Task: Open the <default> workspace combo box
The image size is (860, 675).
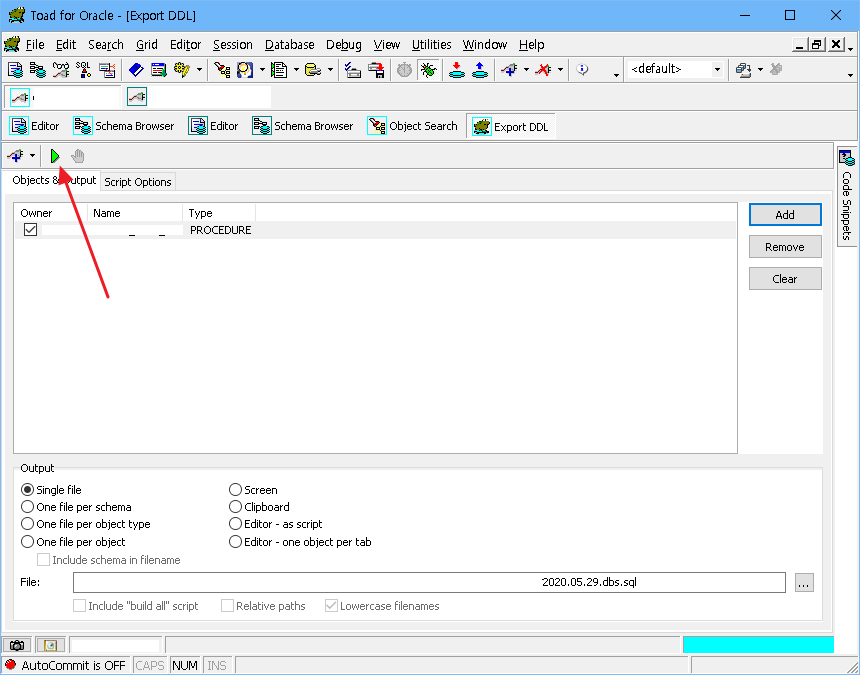Action: [x=675, y=69]
